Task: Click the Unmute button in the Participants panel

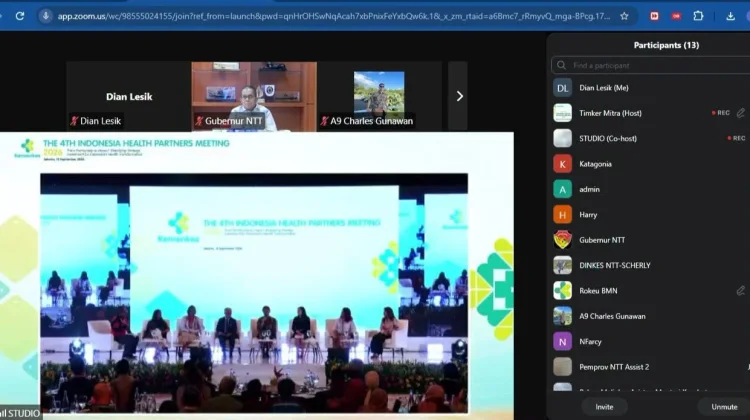Action: pyautogui.click(x=724, y=407)
